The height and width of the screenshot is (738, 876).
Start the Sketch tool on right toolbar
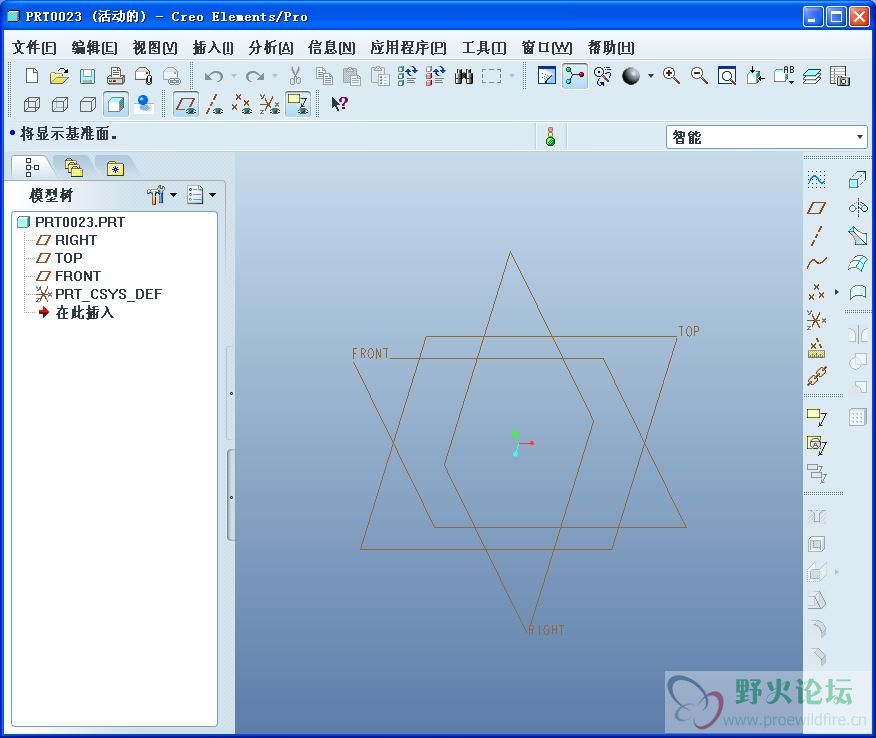click(816, 180)
